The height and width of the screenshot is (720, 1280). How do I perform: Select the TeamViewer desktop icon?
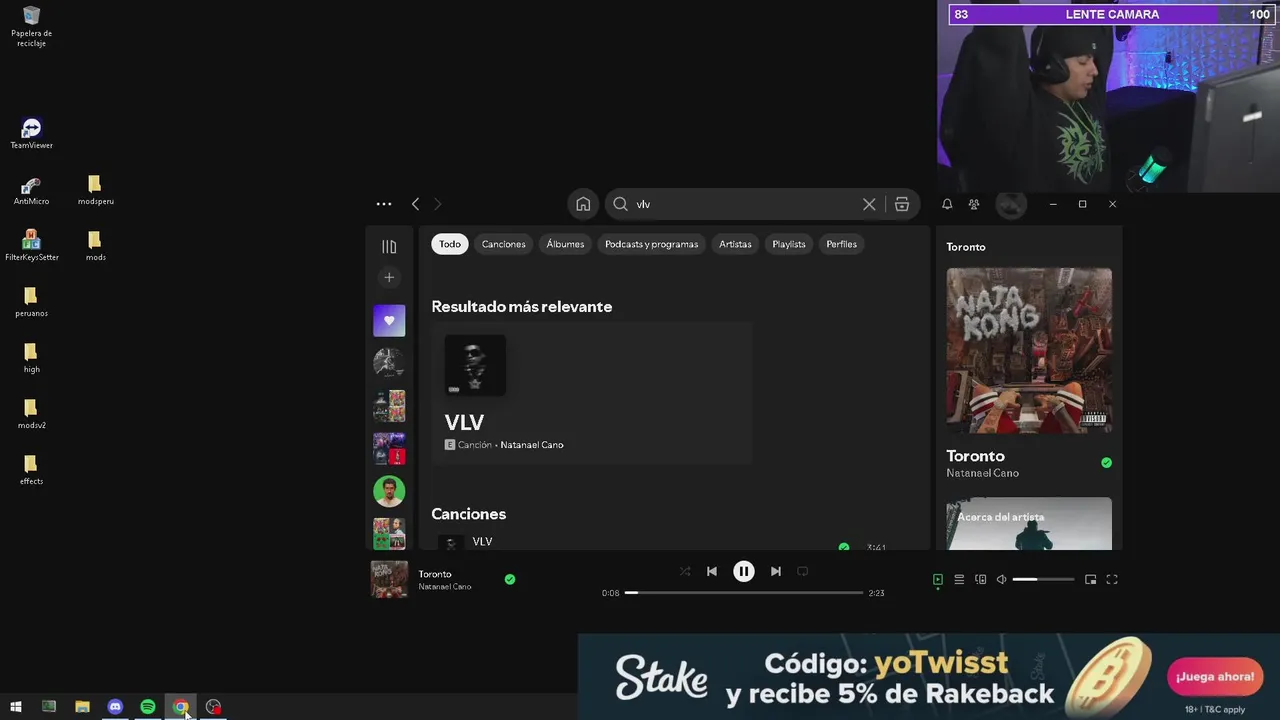tap(31, 134)
